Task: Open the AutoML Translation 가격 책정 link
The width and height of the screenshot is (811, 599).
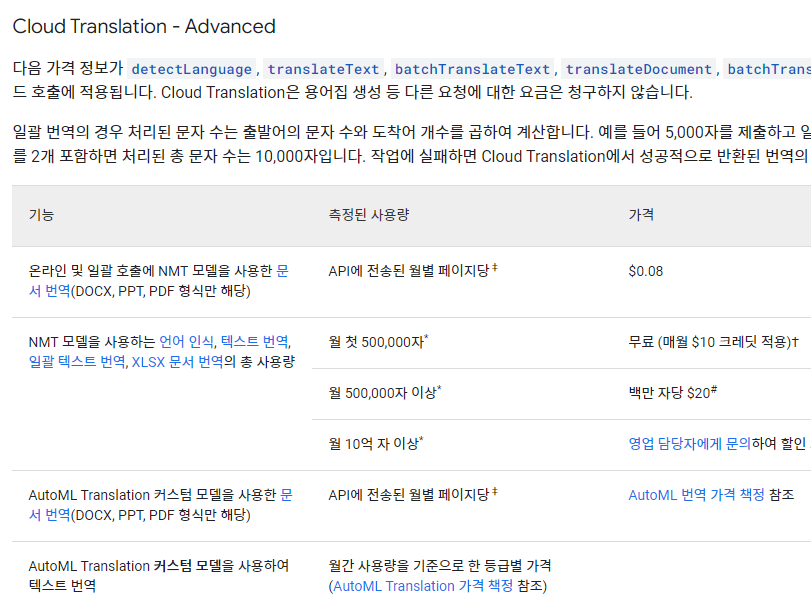Action: (x=423, y=586)
